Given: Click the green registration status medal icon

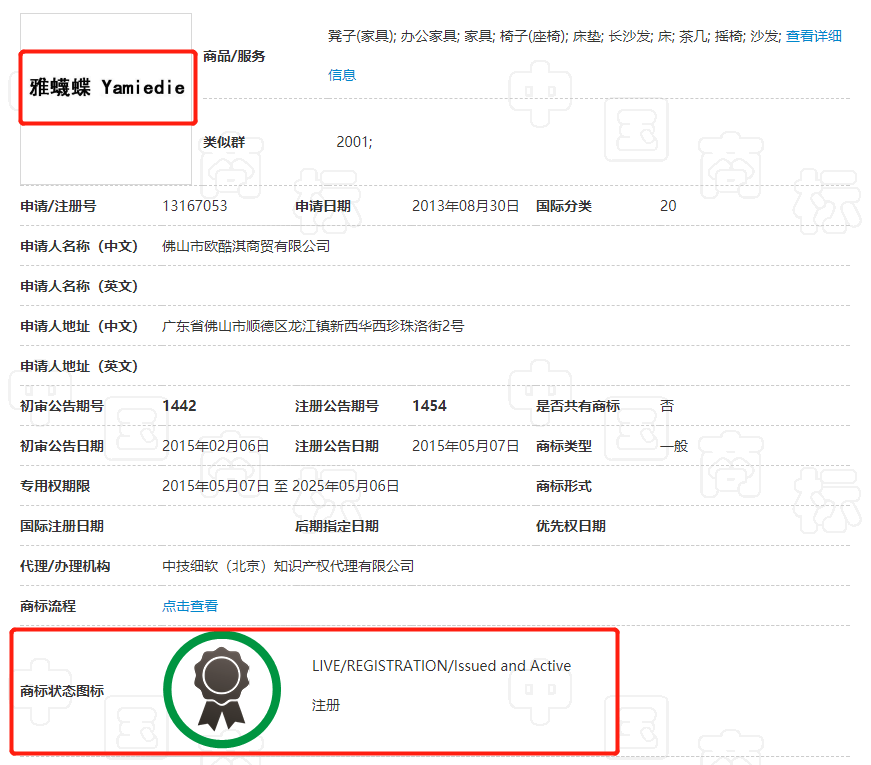Looking at the screenshot, I should pos(222,689).
